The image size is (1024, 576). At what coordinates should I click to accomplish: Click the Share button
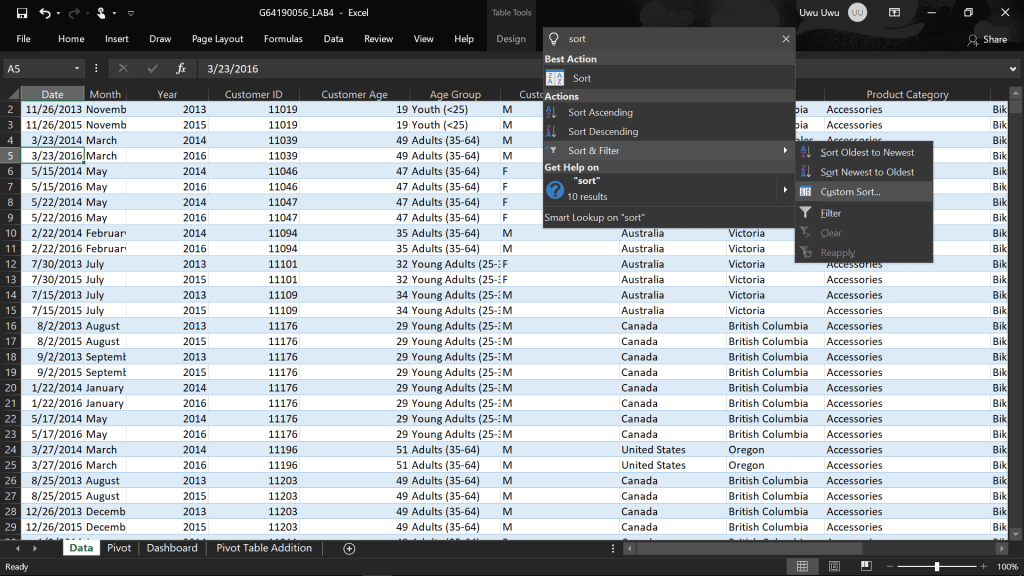(x=987, y=39)
